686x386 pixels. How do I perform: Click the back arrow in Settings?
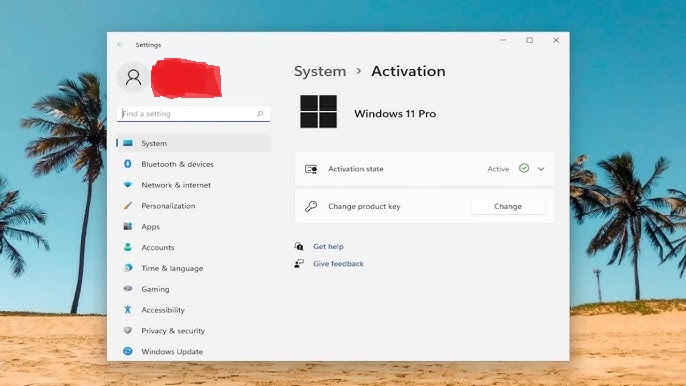point(120,45)
